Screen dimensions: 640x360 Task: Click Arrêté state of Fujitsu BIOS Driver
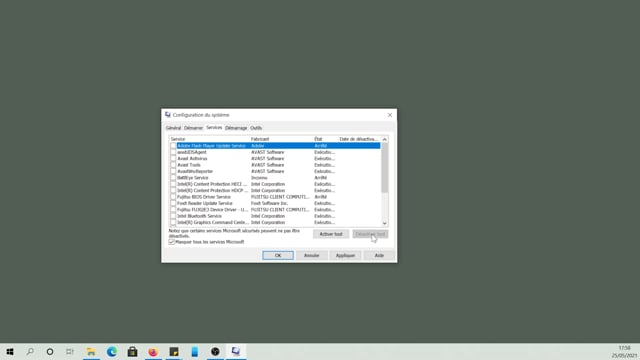click(320, 197)
